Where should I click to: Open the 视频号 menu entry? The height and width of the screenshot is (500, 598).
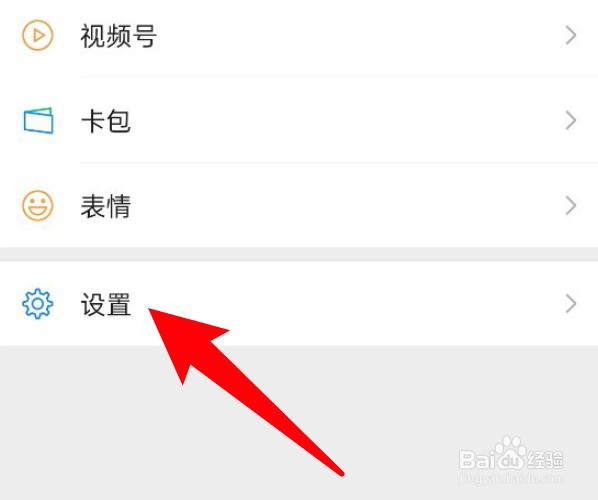pyautogui.click(x=299, y=37)
